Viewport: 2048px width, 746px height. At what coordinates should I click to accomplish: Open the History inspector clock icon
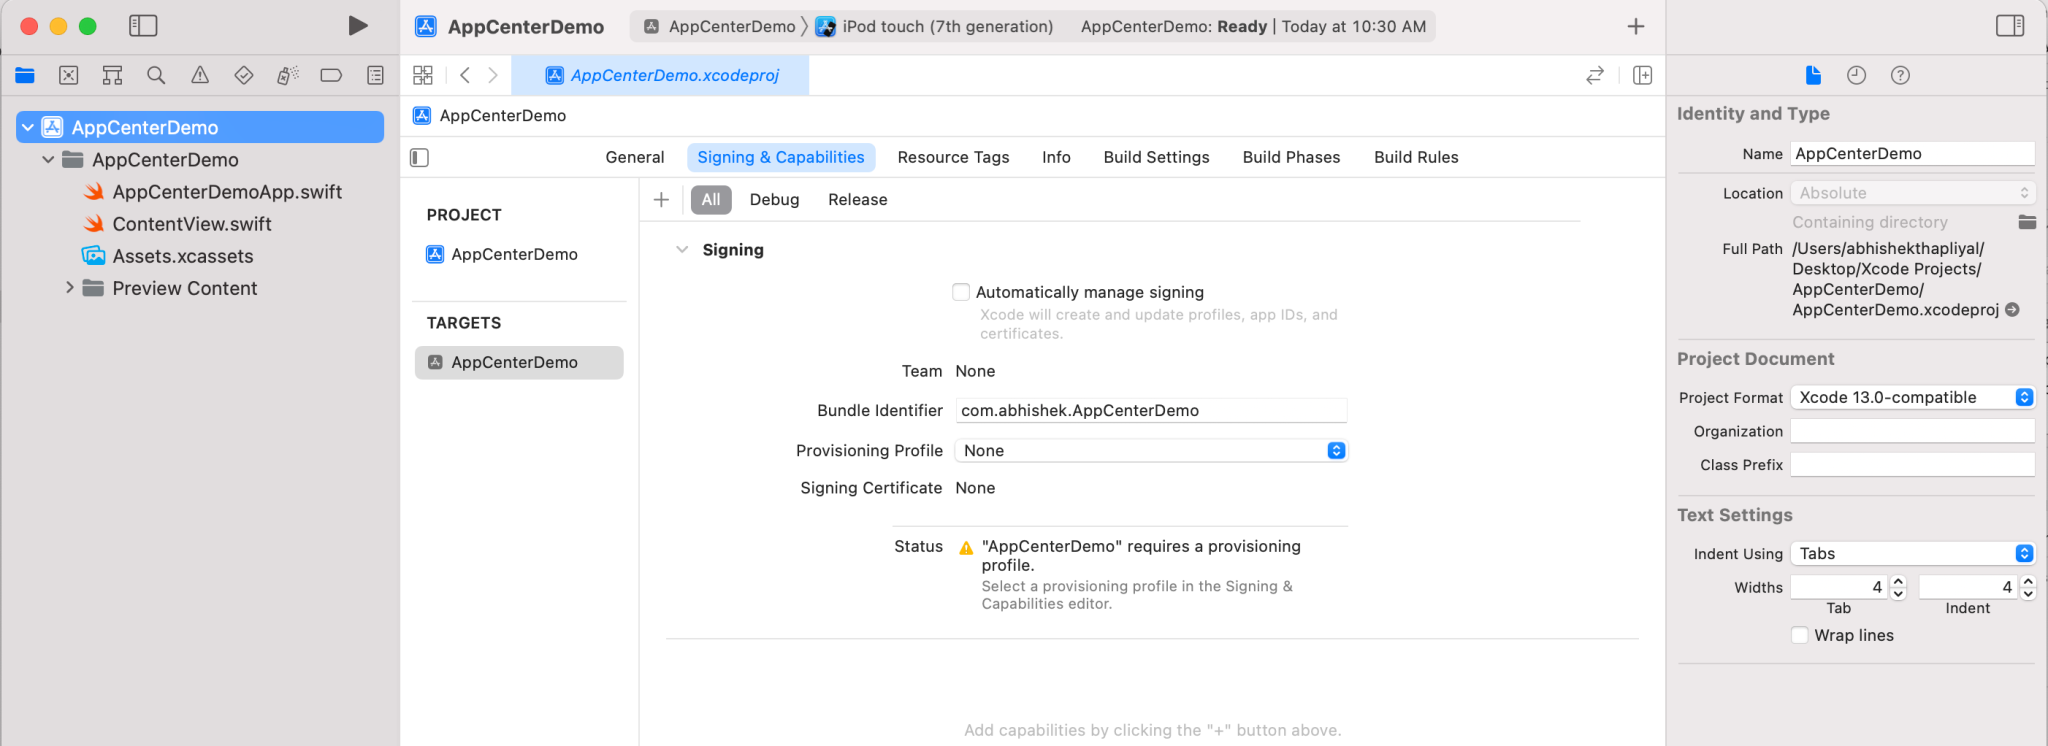(x=1856, y=75)
